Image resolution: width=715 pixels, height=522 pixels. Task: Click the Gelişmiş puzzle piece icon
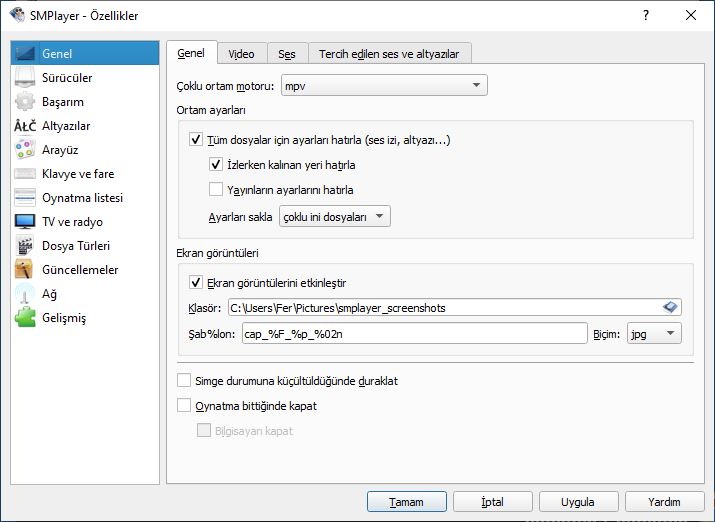[25, 318]
